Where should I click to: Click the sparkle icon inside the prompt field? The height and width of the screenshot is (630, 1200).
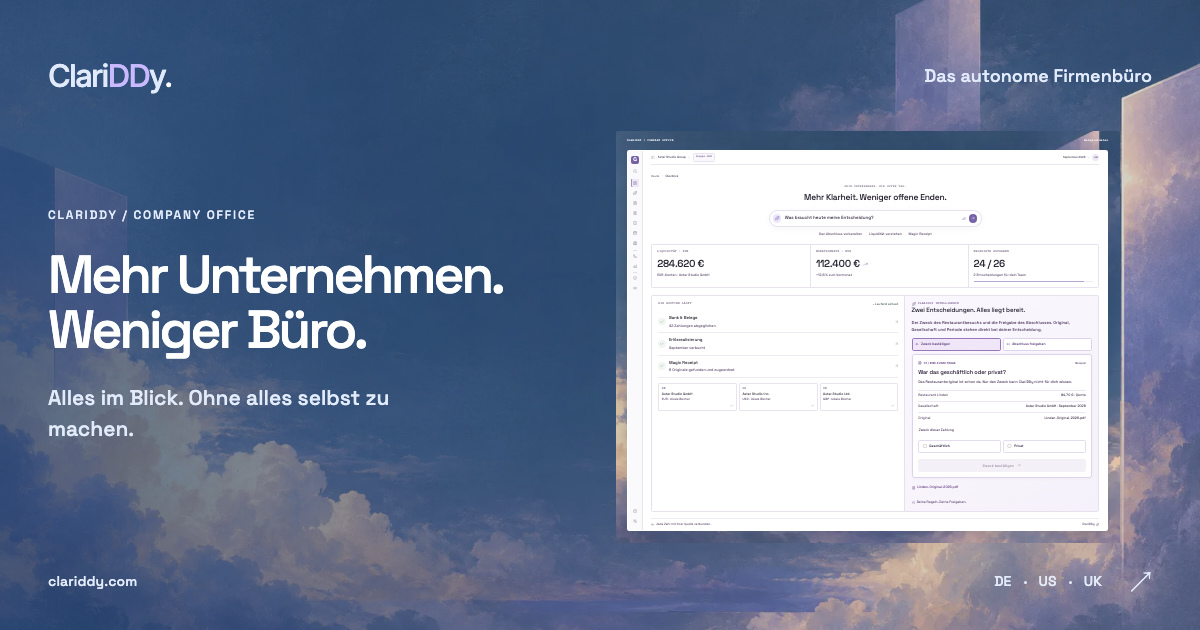(x=777, y=217)
